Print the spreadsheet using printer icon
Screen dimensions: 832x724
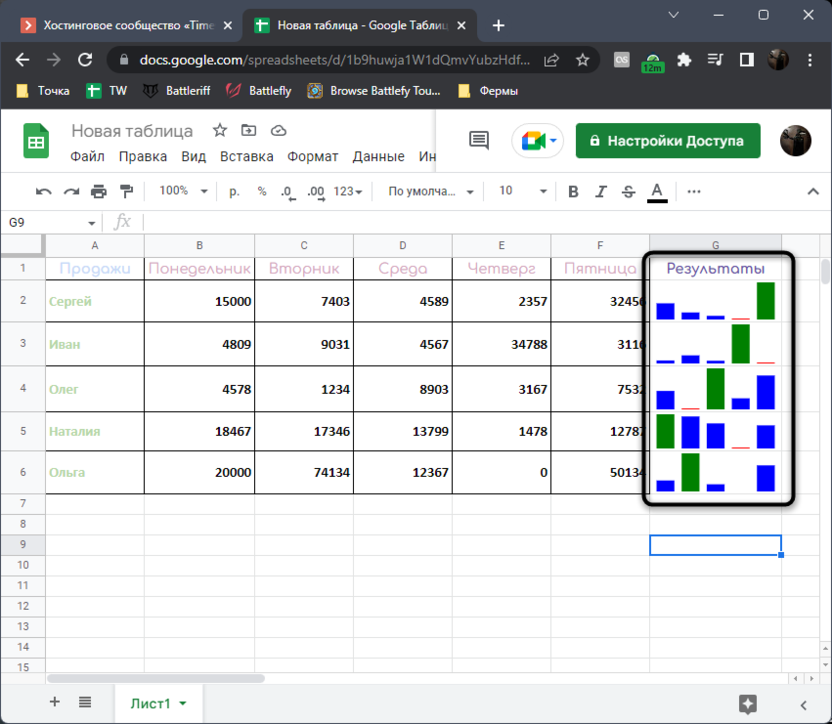tap(98, 191)
